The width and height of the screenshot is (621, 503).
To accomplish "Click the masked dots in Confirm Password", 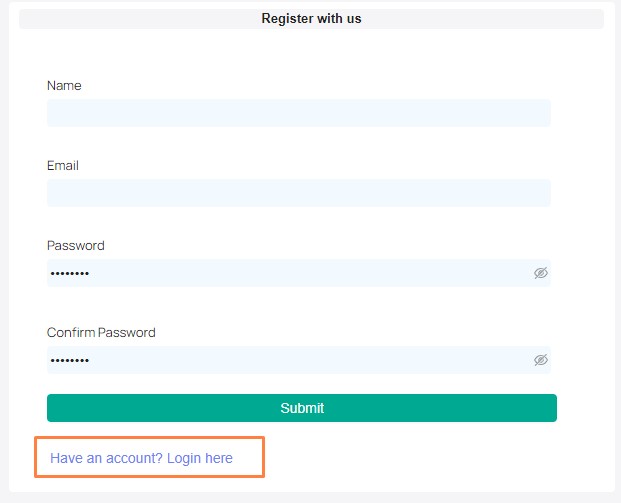I will (70, 360).
